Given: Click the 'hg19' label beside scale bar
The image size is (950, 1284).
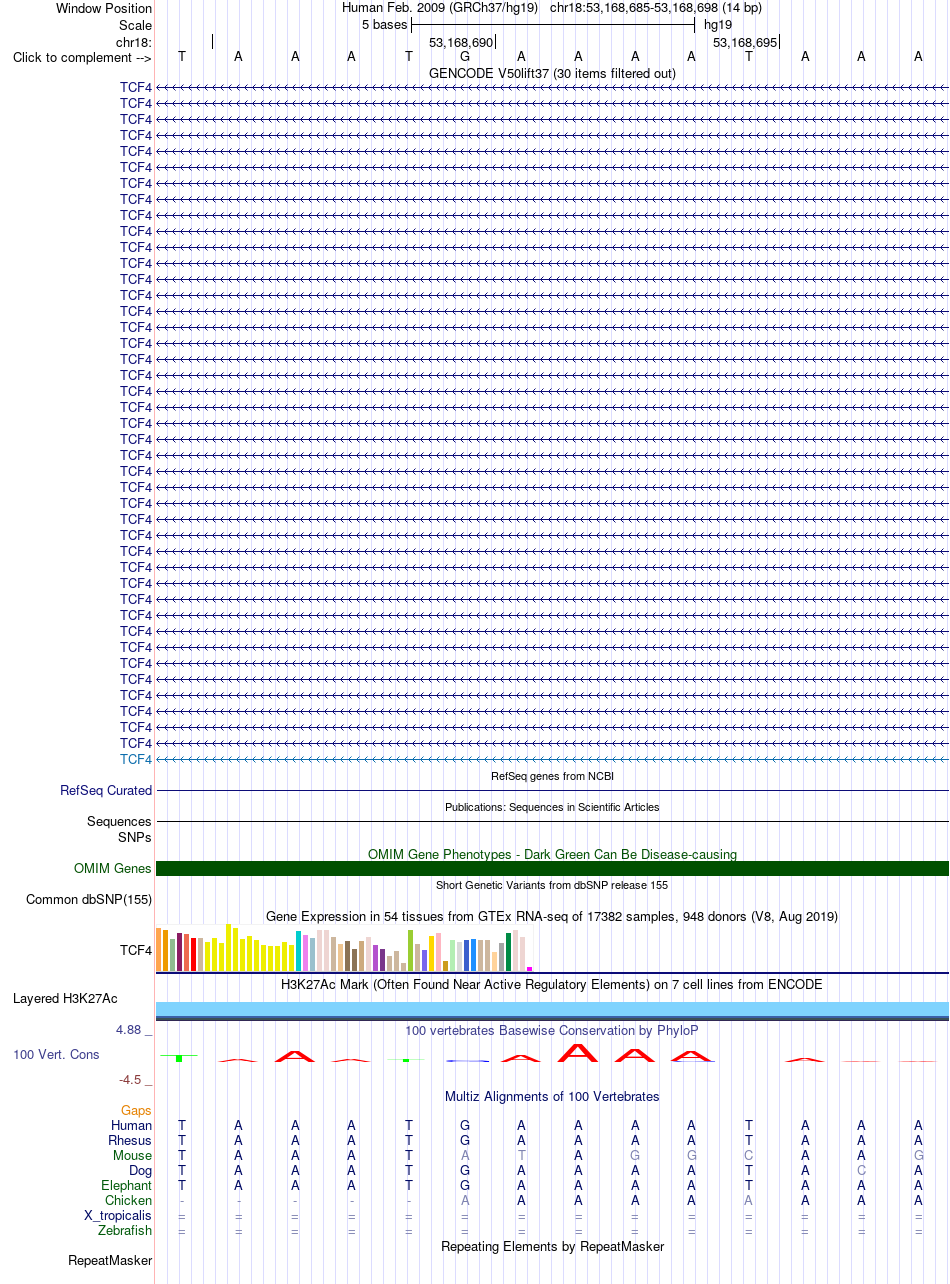Looking at the screenshot, I should tap(718, 25).
